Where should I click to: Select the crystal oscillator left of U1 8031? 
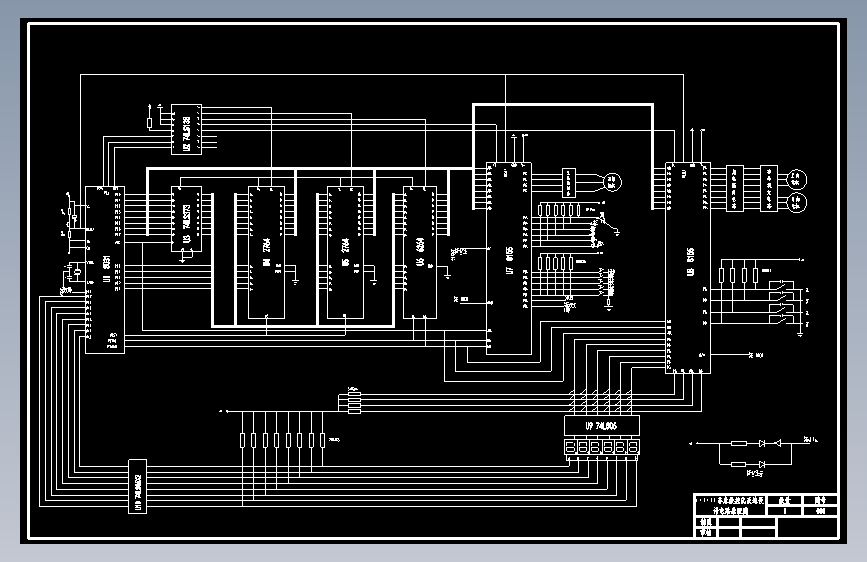tap(77, 271)
